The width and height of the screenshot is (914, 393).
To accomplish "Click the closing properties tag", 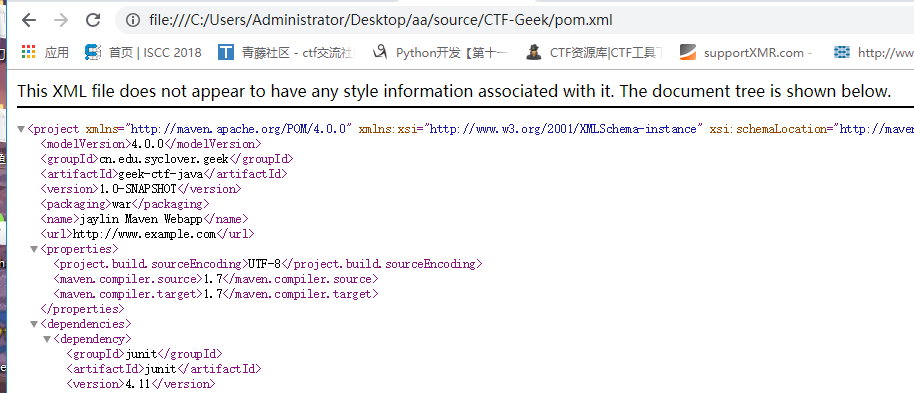I will pyautogui.click(x=82, y=309).
